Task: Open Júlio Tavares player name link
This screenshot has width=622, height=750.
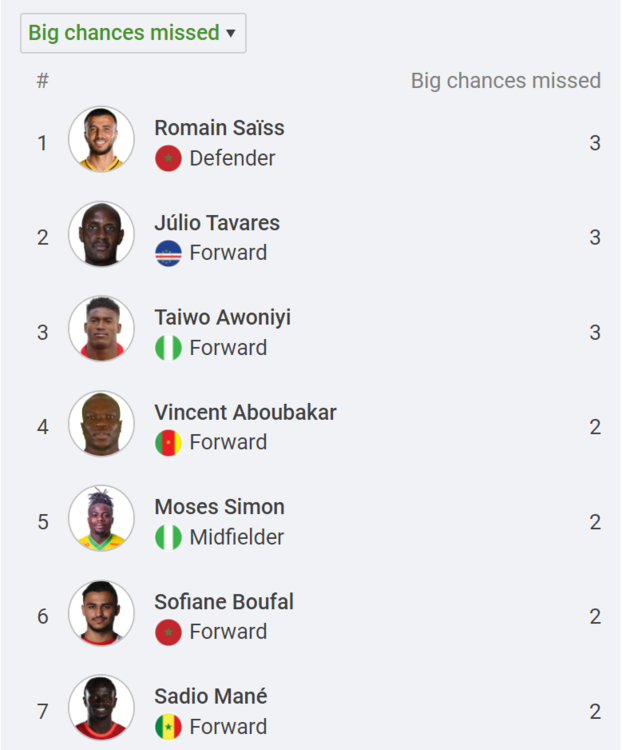Action: click(217, 223)
